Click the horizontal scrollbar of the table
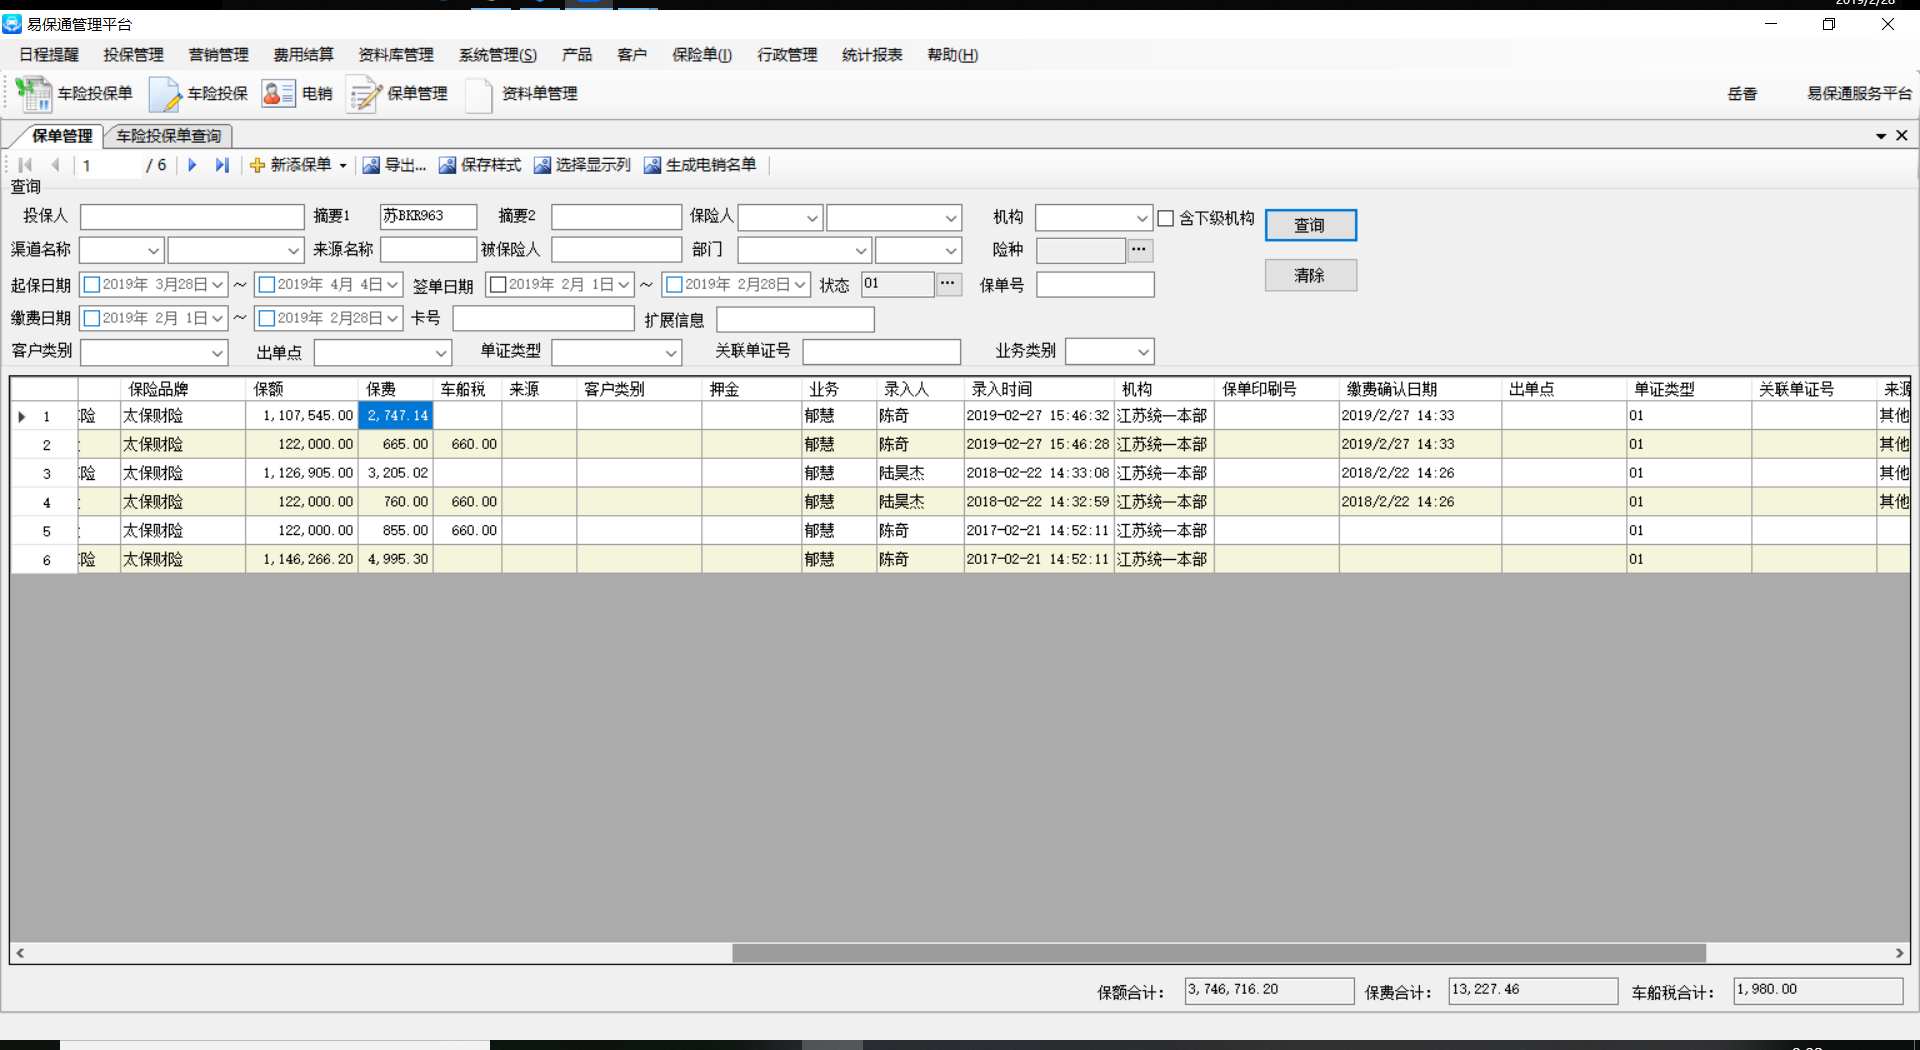The image size is (1920, 1050). pyautogui.click(x=1218, y=953)
